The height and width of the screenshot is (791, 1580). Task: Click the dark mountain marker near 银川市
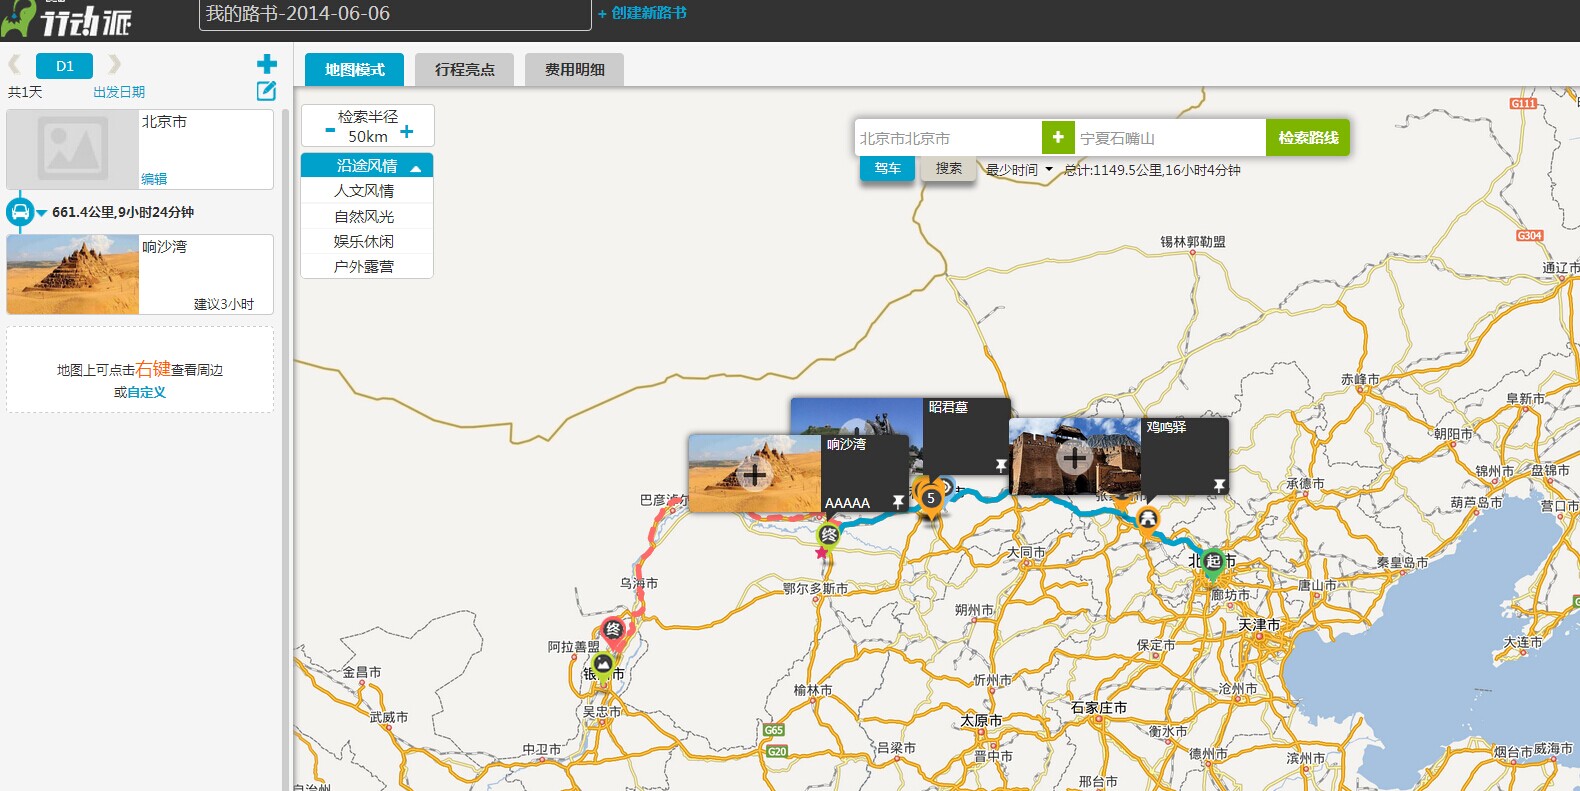click(x=602, y=664)
